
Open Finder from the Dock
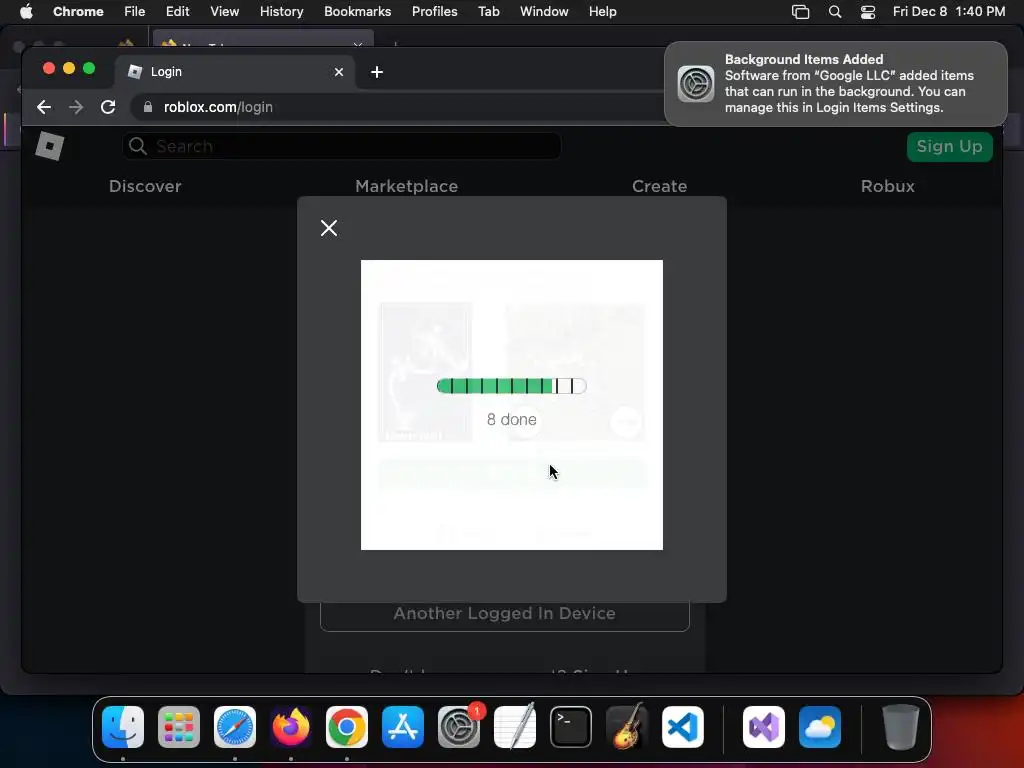coord(123,727)
